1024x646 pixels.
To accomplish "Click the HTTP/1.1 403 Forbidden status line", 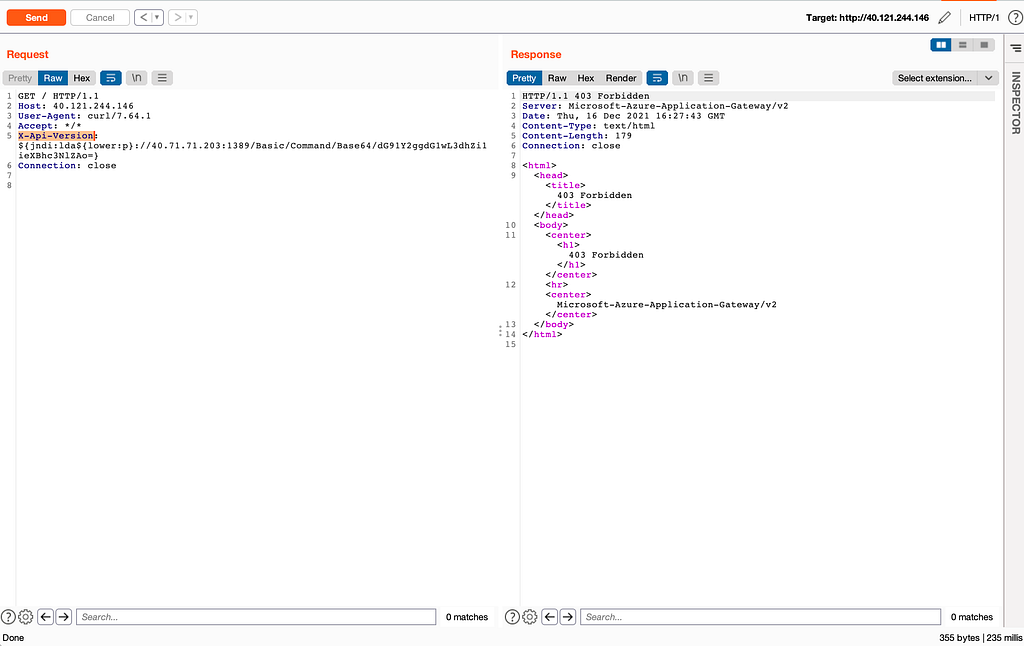I will pos(586,96).
